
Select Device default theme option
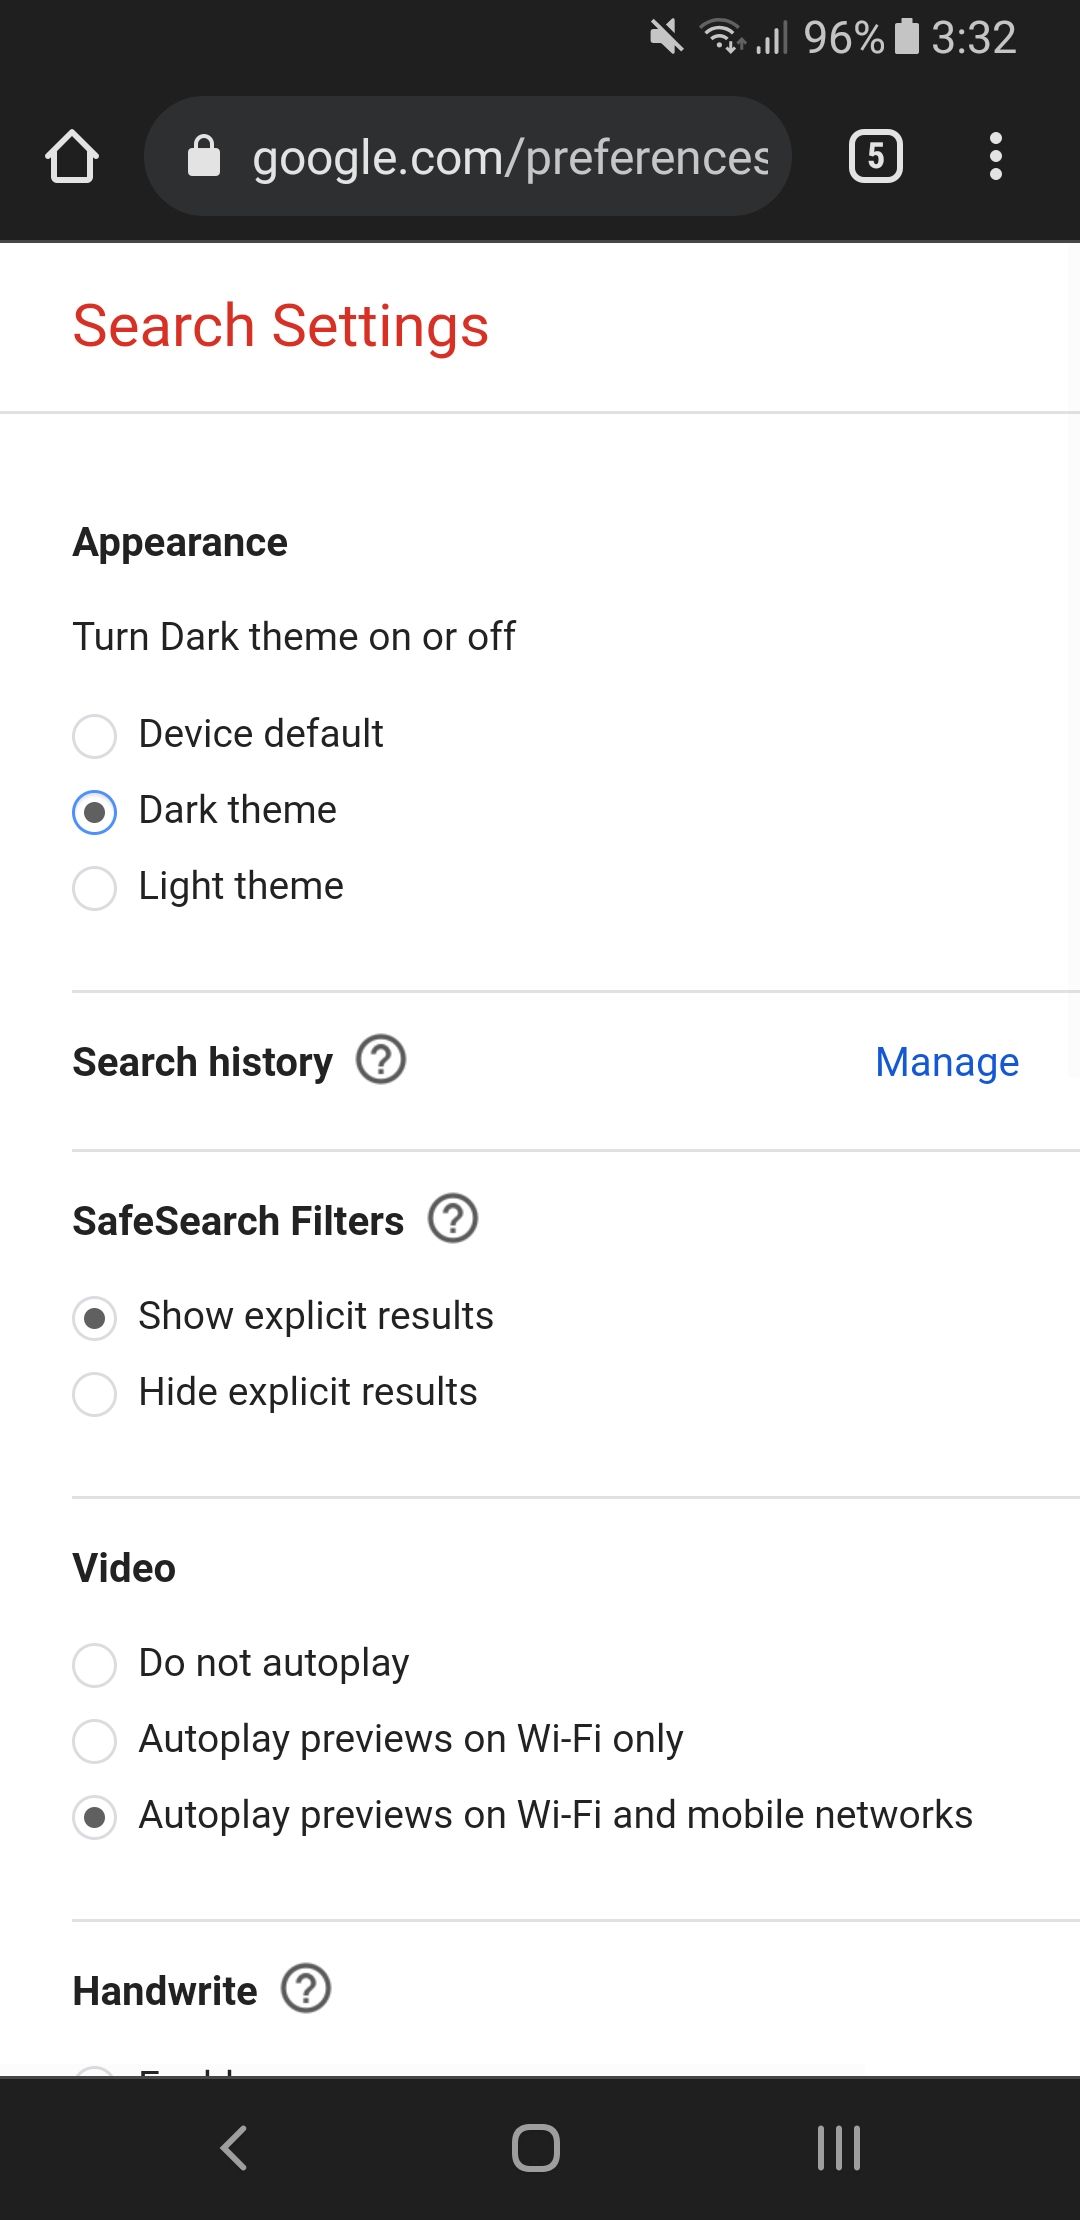click(x=95, y=736)
